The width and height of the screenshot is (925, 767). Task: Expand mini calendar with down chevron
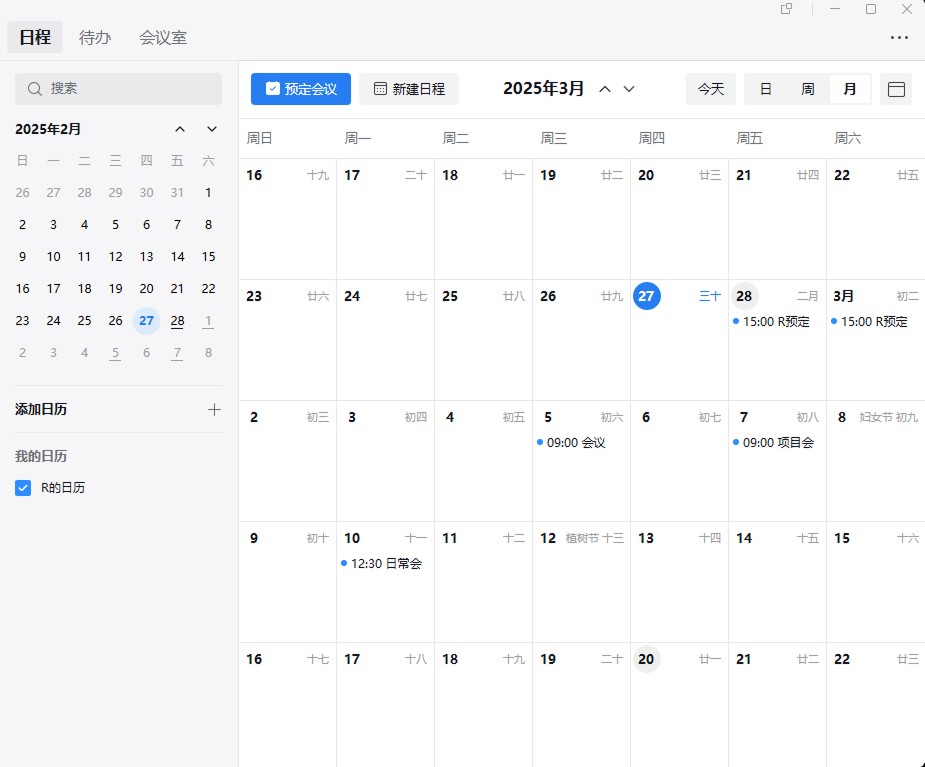(212, 129)
